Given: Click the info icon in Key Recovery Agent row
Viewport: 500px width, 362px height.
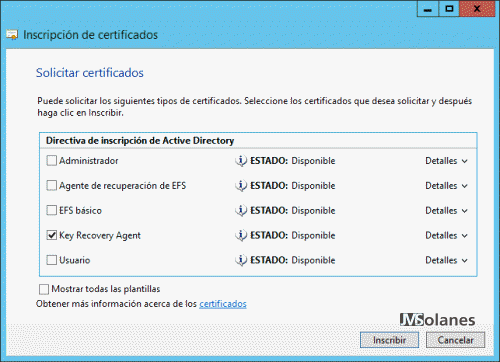Looking at the screenshot, I should (241, 235).
